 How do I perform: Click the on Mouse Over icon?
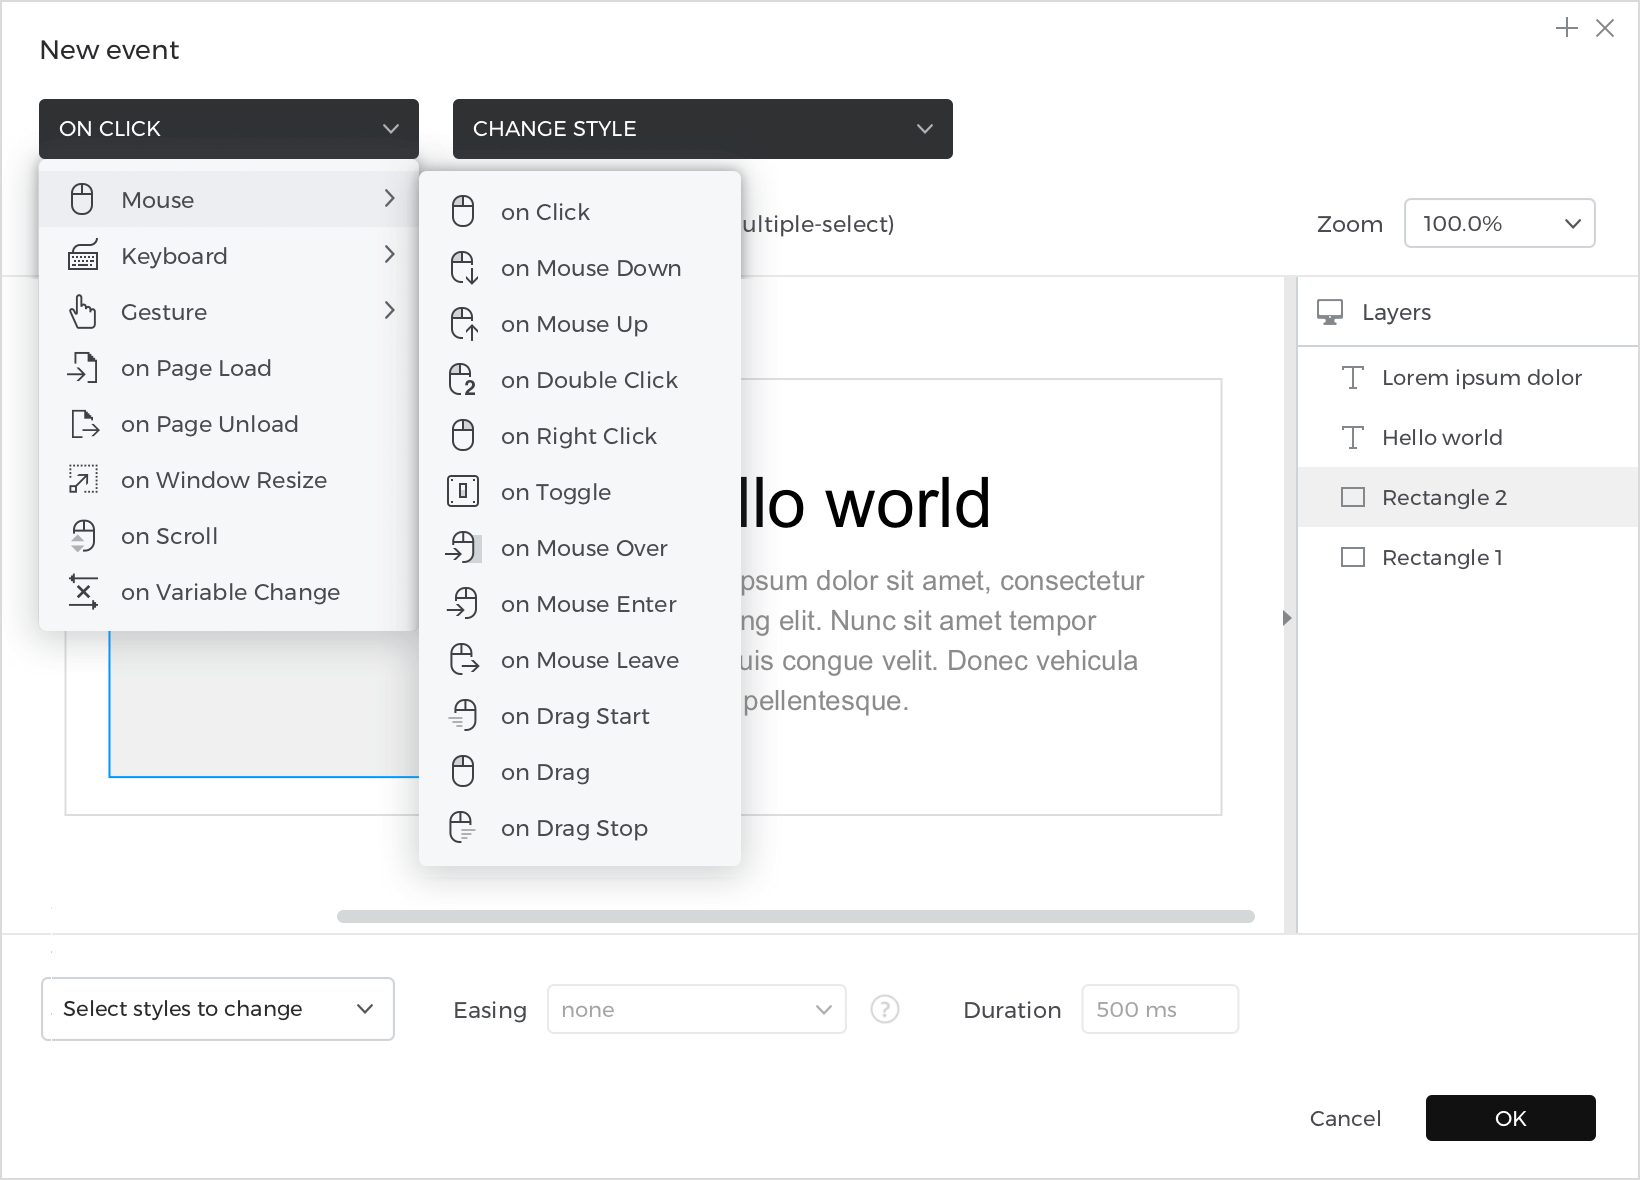pos(463,548)
